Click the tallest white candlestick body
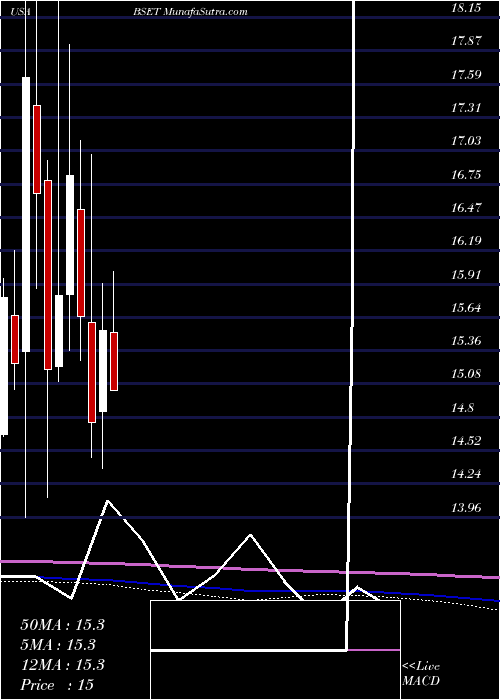500x700 pixels. pos(26,214)
